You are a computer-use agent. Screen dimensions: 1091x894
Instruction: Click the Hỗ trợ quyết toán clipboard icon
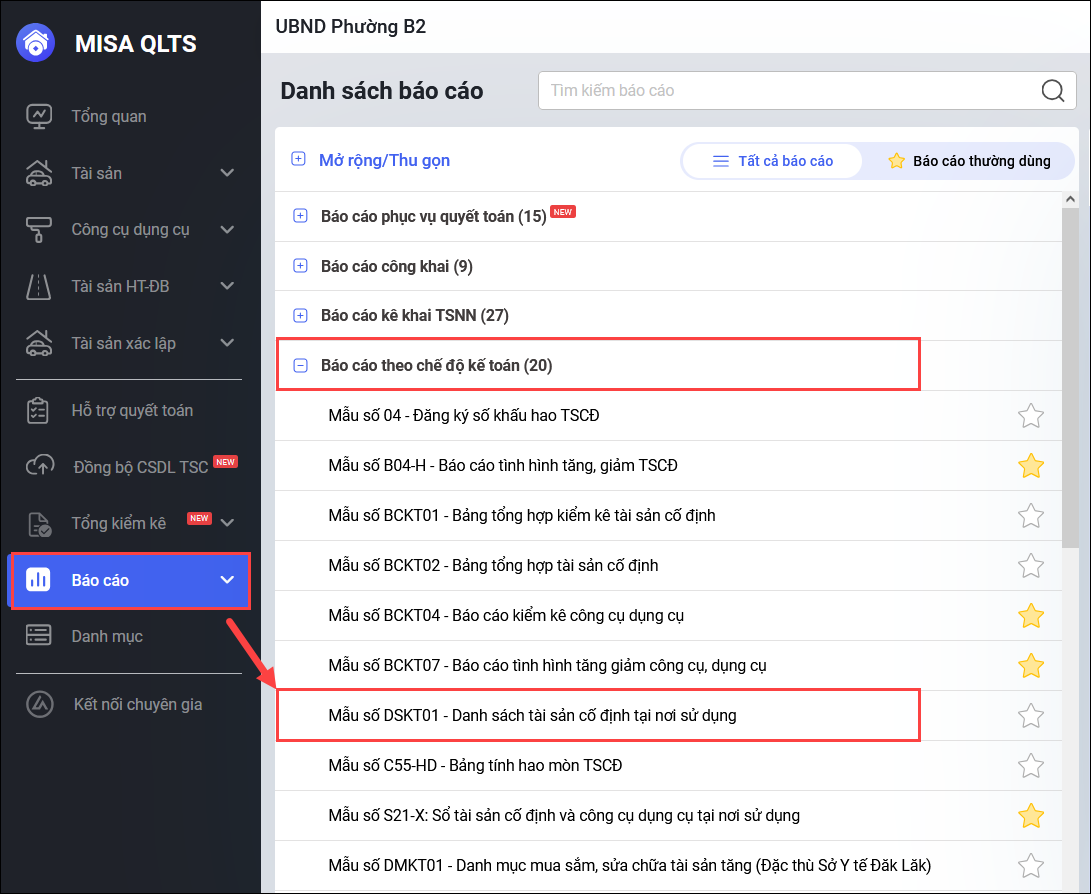[x=38, y=410]
